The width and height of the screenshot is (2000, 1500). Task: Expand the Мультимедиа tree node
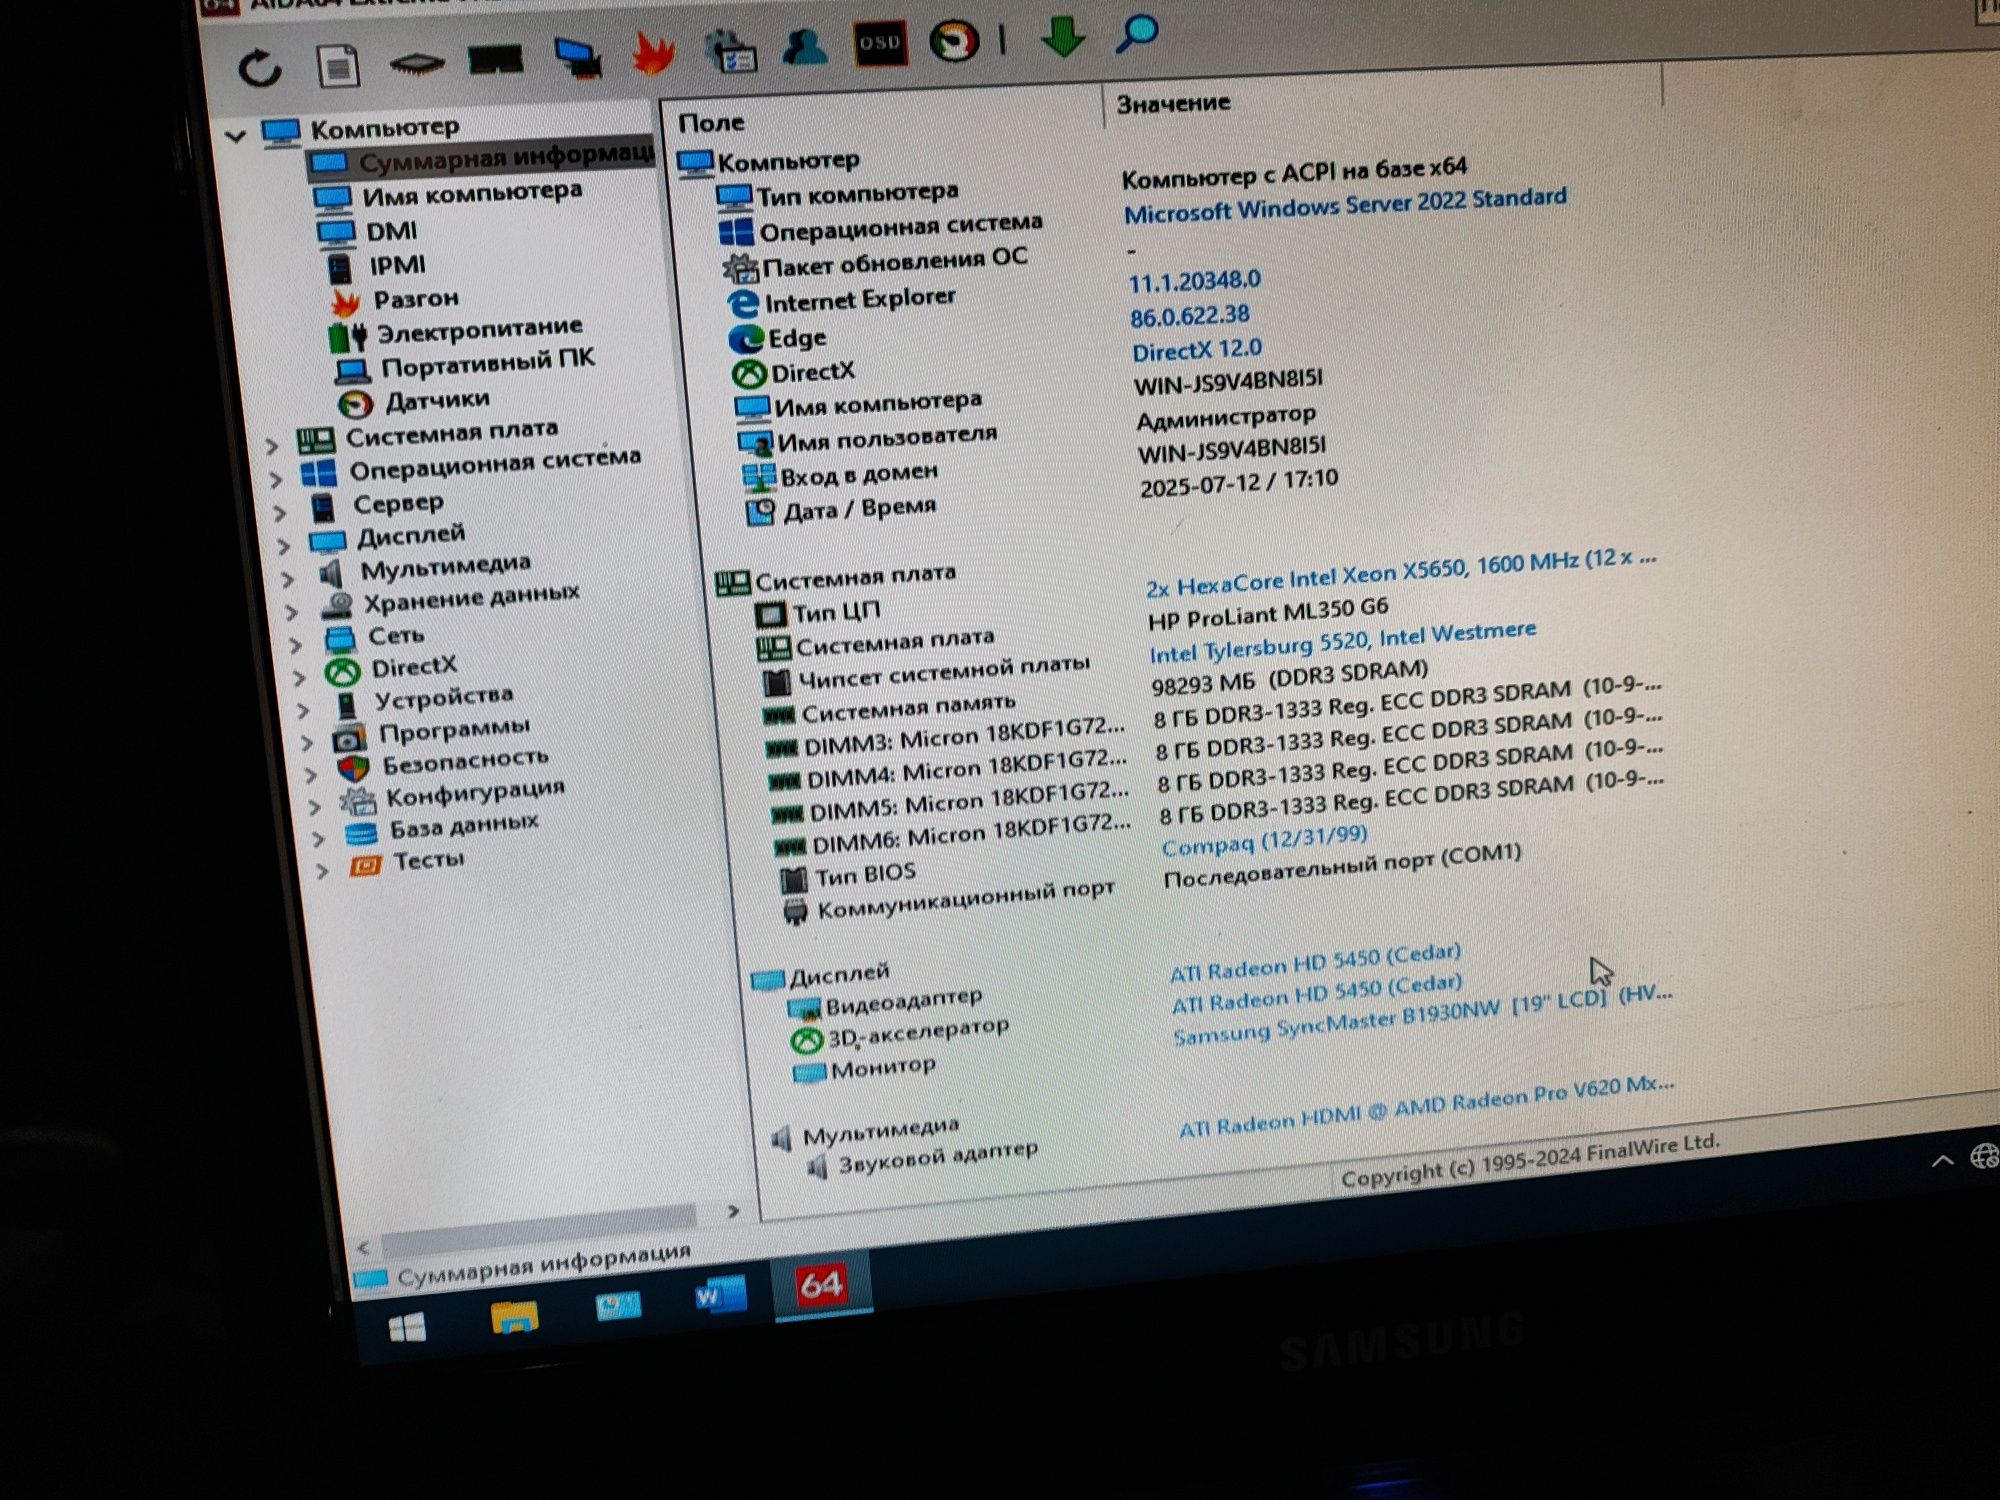pos(287,579)
